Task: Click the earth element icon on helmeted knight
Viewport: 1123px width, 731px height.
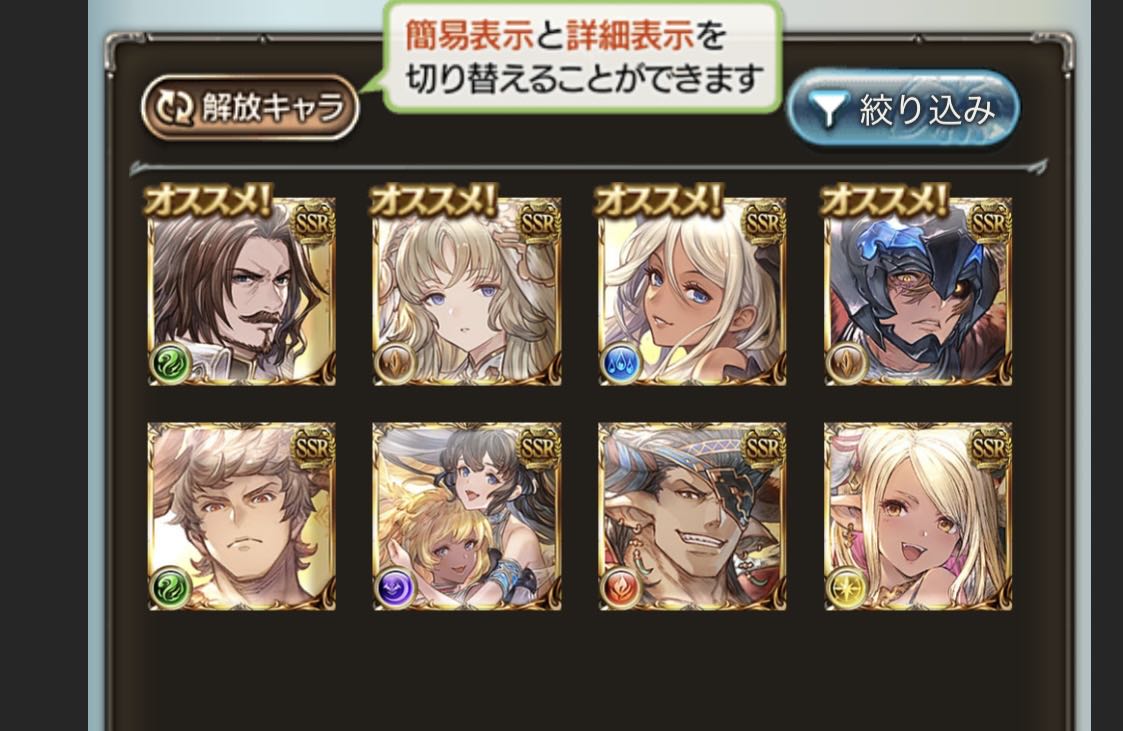Action: 847,364
